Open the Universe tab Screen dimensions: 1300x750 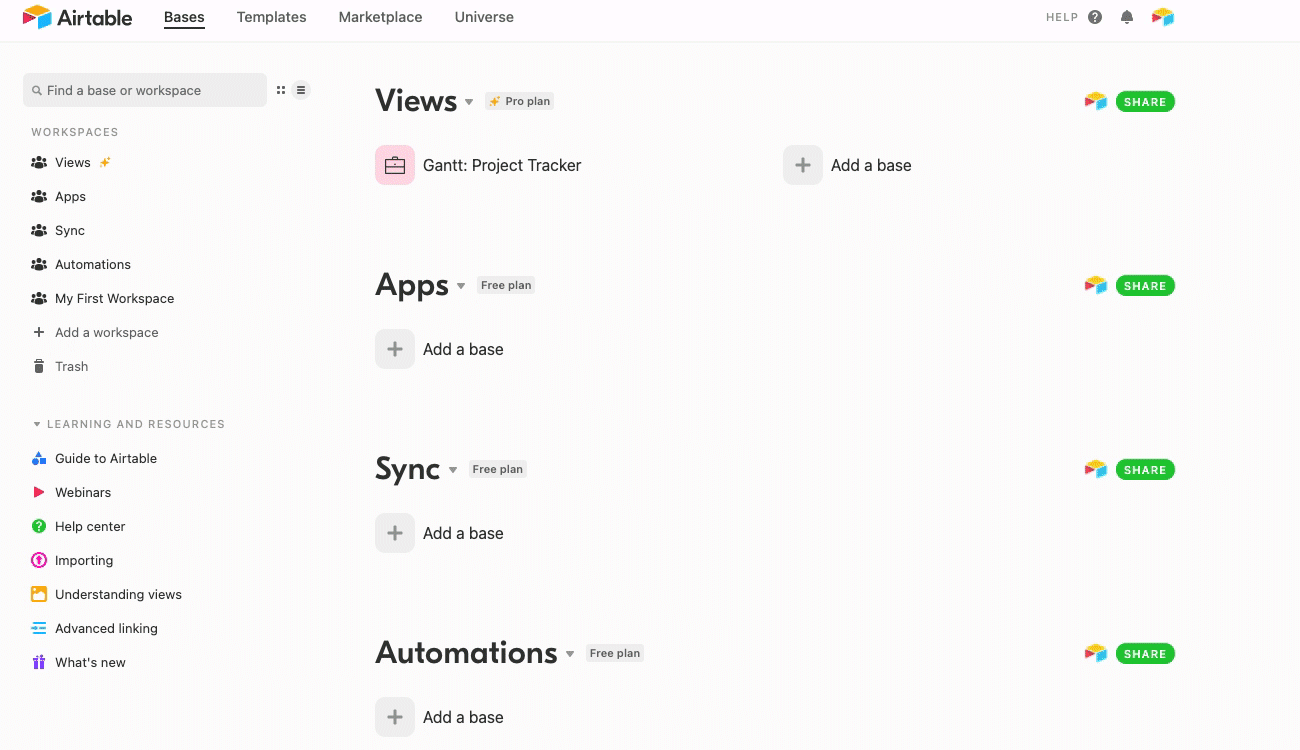(484, 17)
